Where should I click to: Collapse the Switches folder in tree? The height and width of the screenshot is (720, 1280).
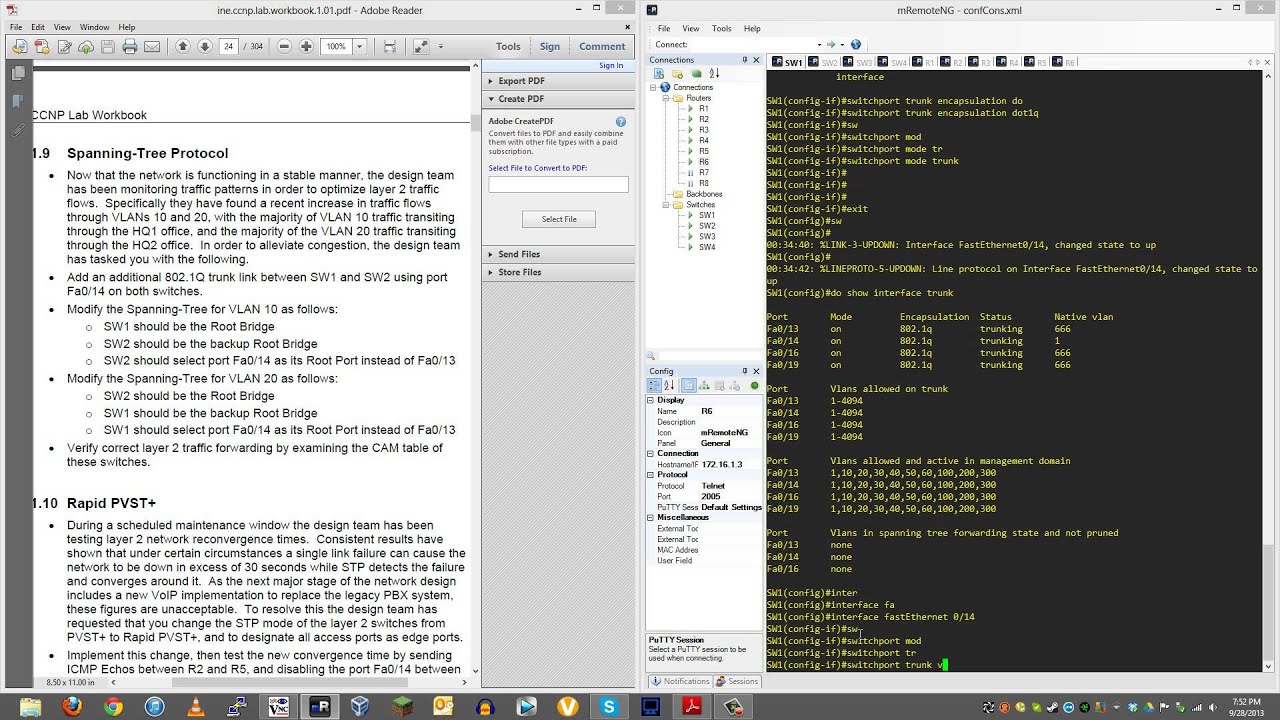click(666, 205)
